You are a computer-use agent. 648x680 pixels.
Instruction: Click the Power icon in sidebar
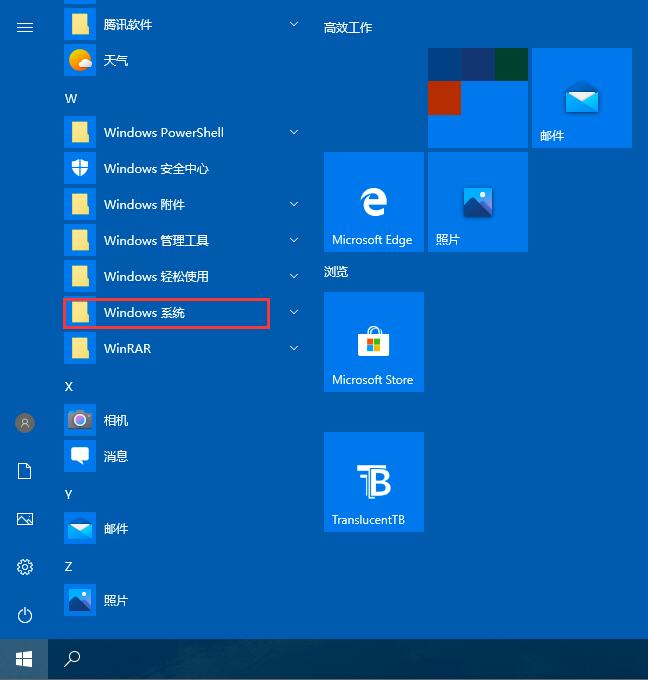25,615
